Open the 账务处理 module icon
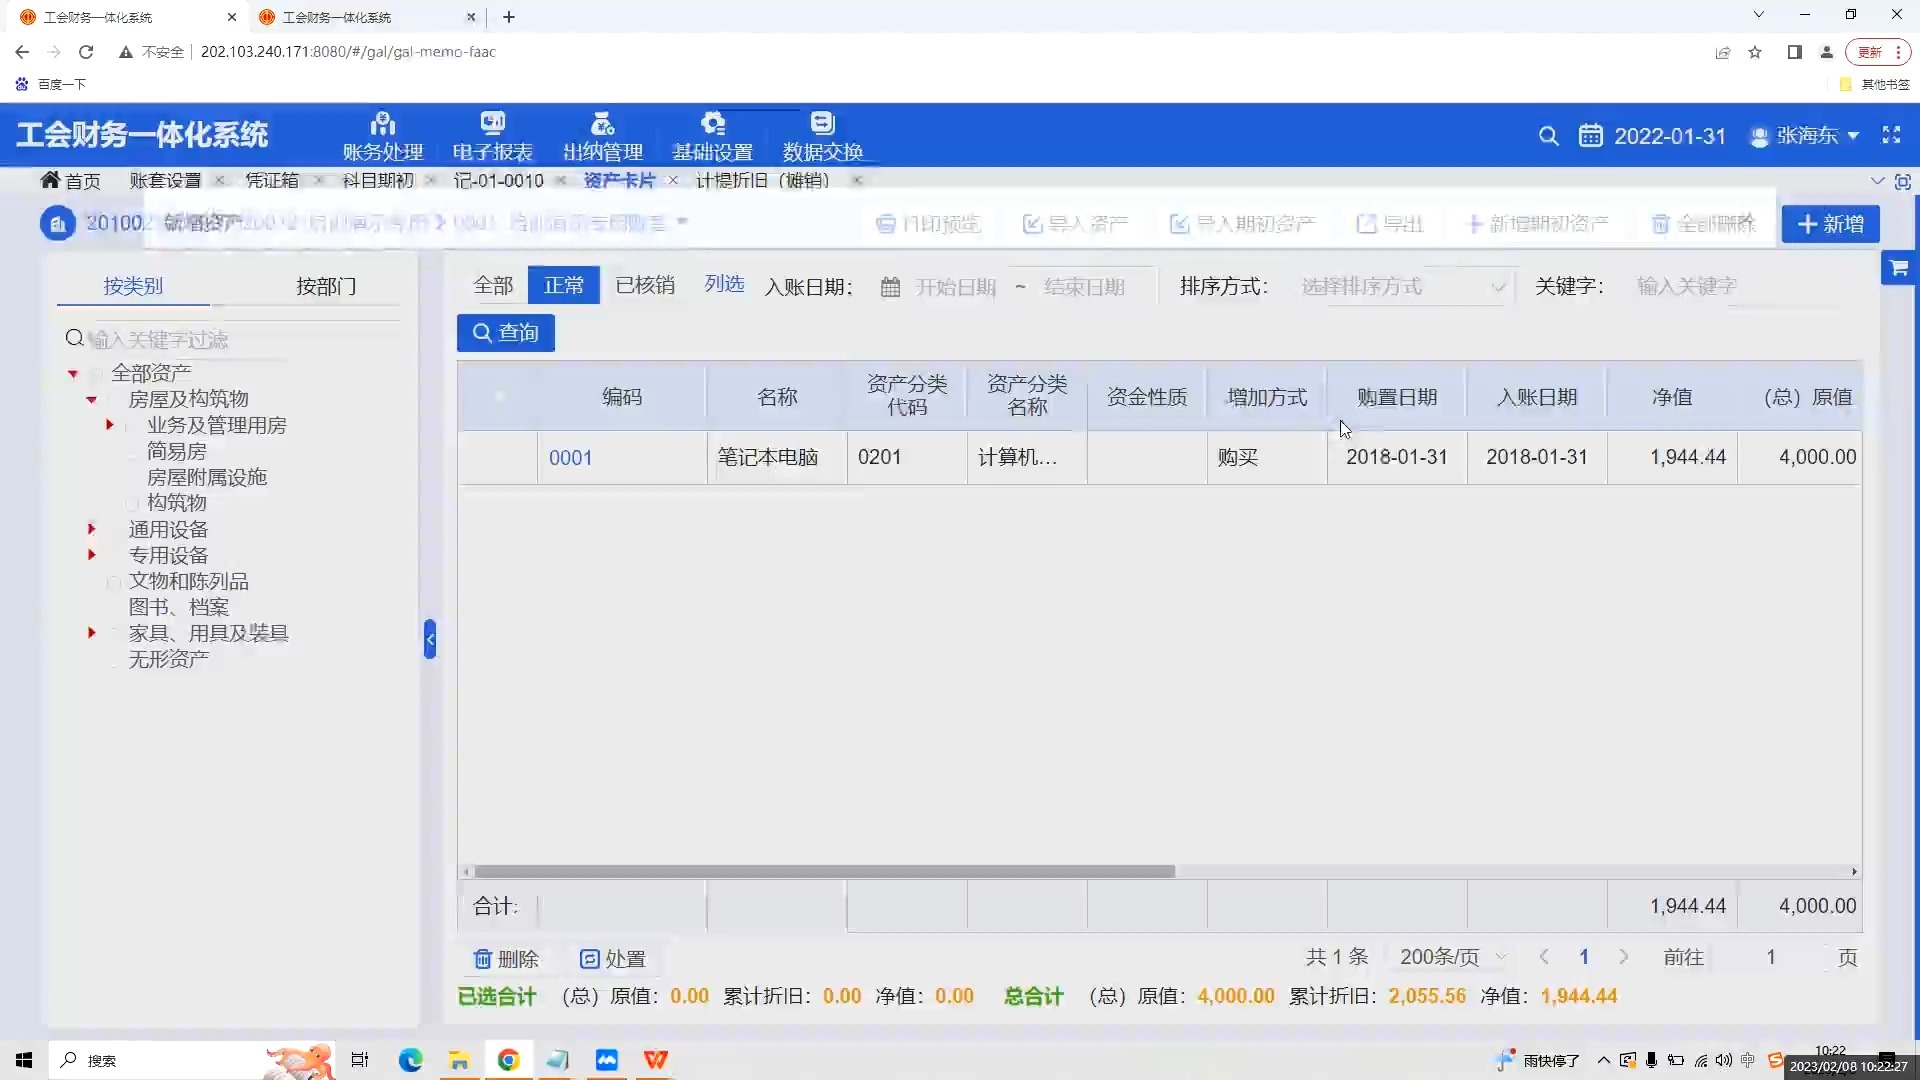 (383, 124)
